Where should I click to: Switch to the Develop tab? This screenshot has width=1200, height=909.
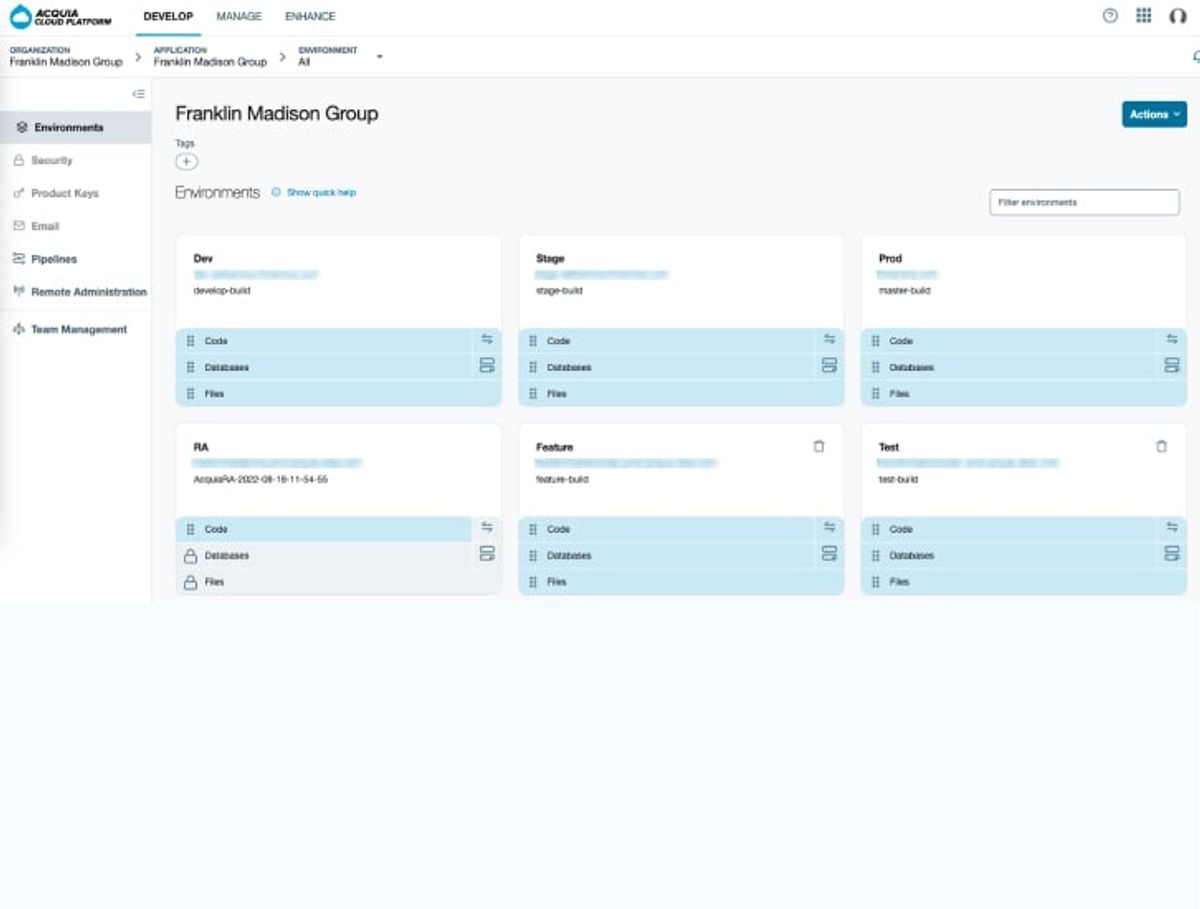168,16
